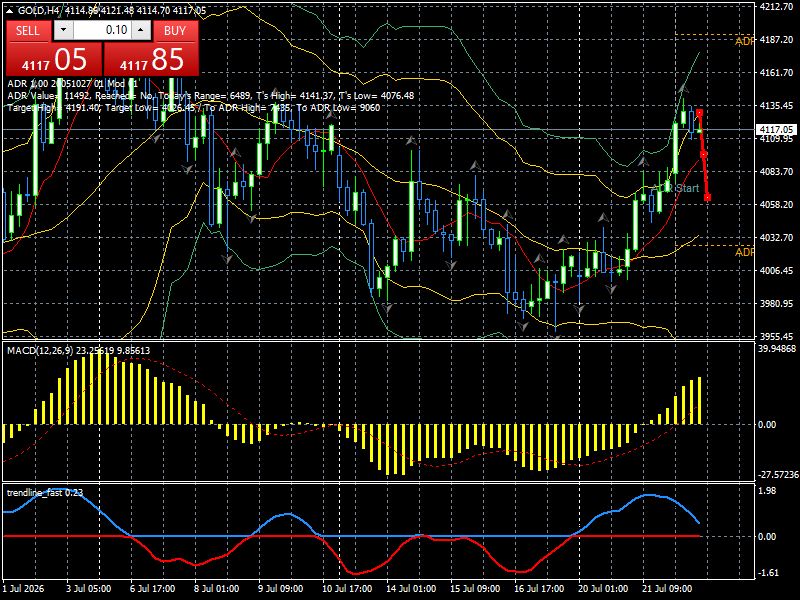Click price scale value 4187.20
This screenshot has height=600, width=800.
[x=776, y=40]
